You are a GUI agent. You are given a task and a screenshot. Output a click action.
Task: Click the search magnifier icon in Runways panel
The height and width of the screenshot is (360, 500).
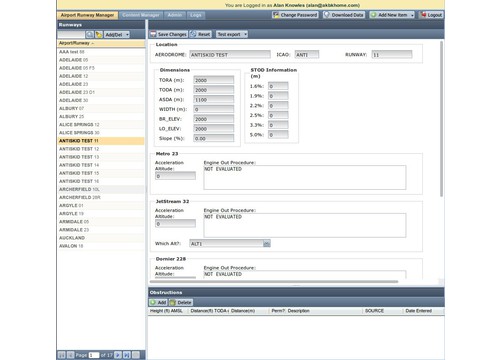click(90, 35)
